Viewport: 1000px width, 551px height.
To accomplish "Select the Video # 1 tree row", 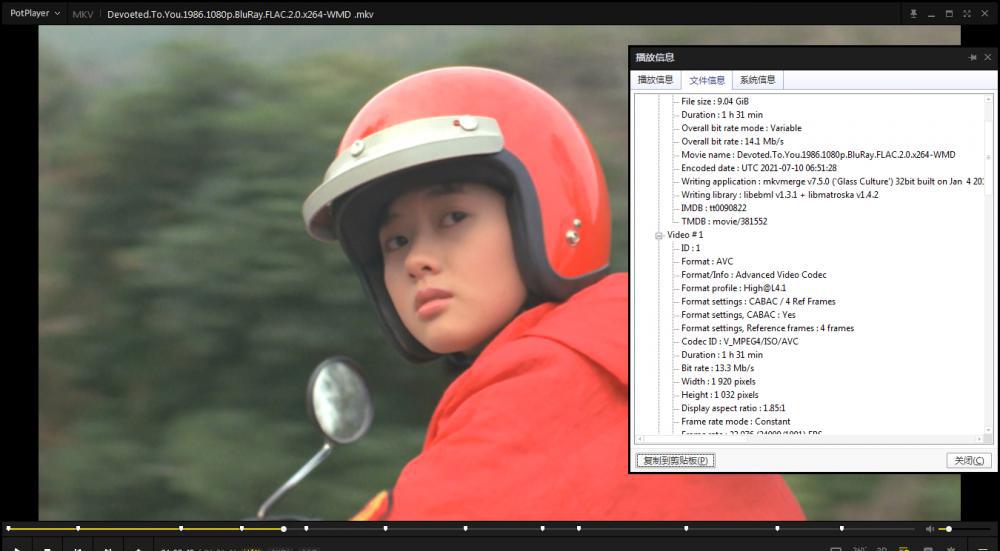I will point(685,235).
